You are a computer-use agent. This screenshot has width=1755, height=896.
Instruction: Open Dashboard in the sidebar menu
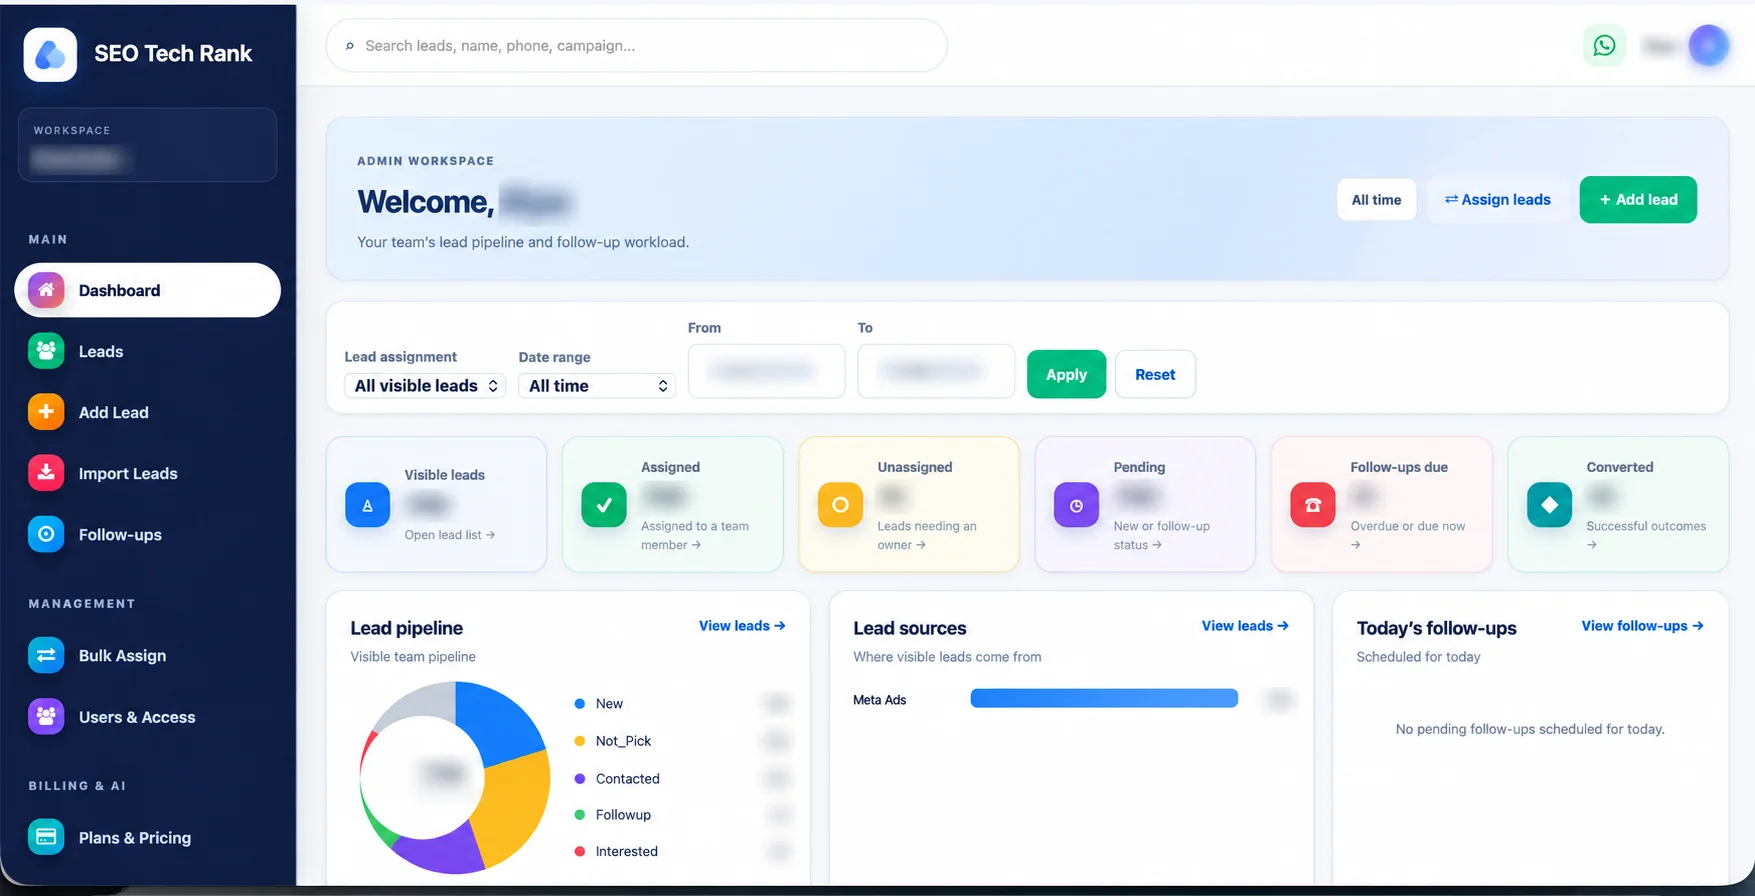148,290
